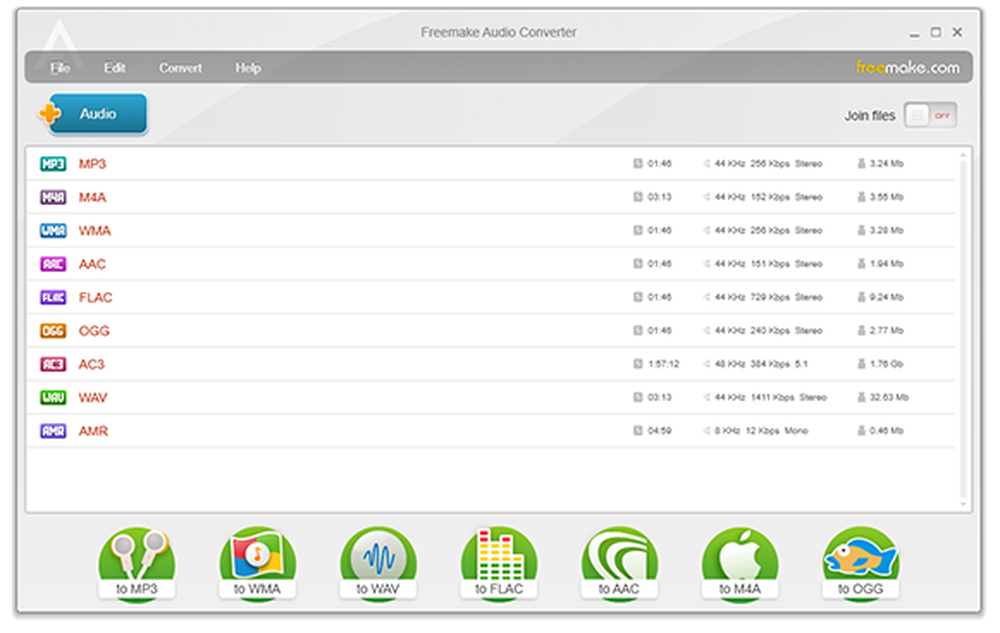Screen dimensions: 1000x633
Task: Open the Edit menu
Action: 115,68
